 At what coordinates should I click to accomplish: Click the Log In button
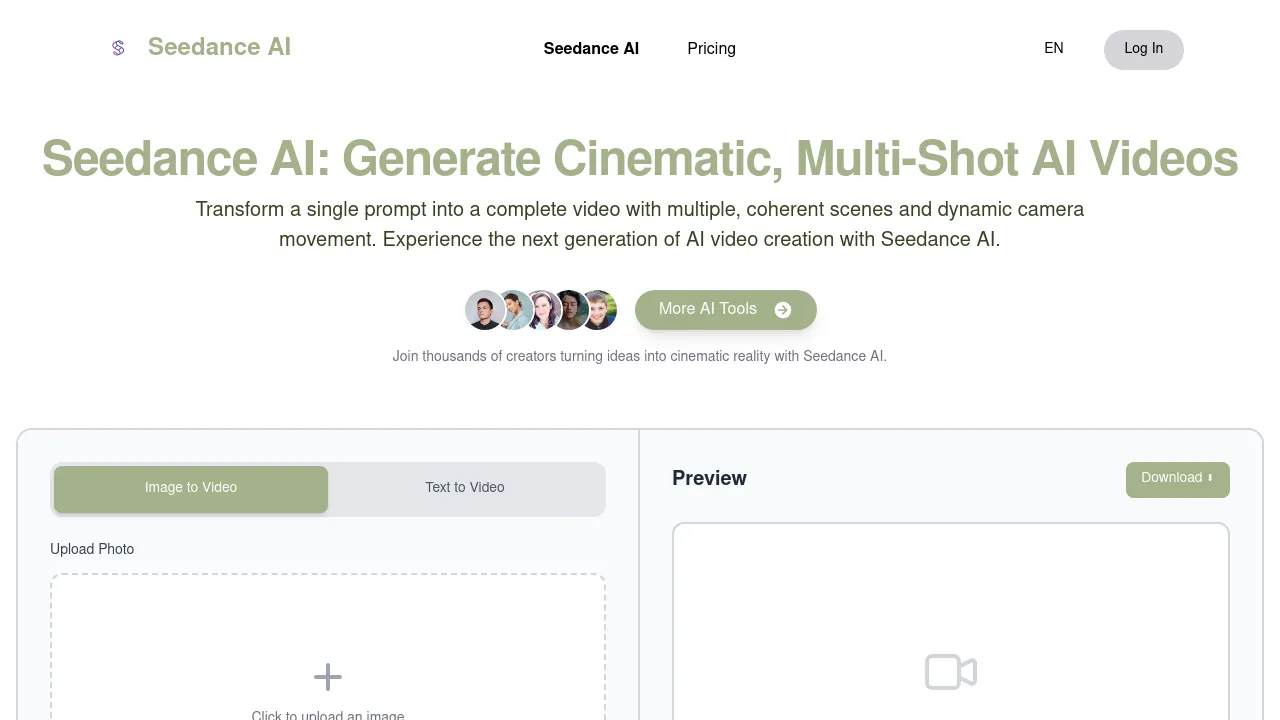click(1144, 49)
